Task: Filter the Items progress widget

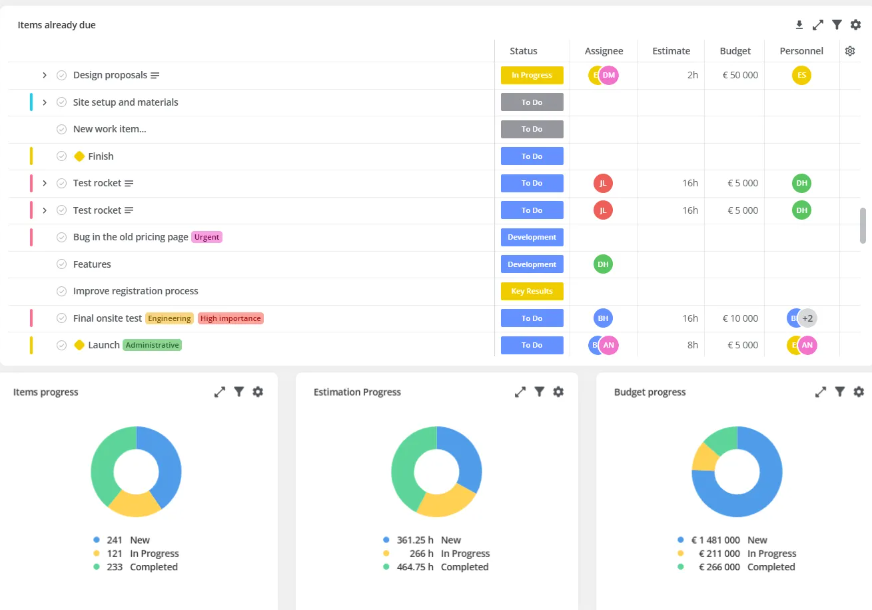Action: pos(239,392)
